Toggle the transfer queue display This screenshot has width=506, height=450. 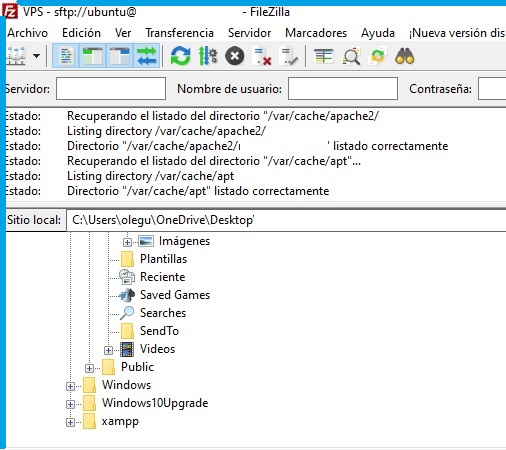[147, 56]
